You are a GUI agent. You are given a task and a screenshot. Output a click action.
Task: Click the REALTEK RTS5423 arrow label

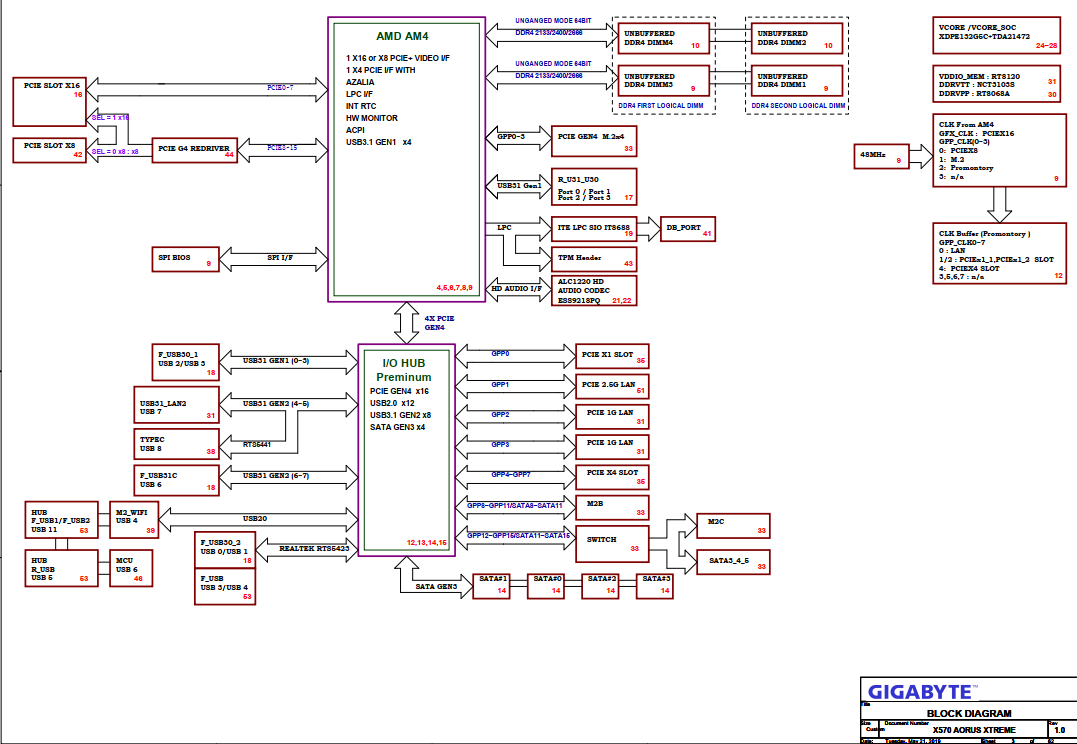pyautogui.click(x=314, y=549)
